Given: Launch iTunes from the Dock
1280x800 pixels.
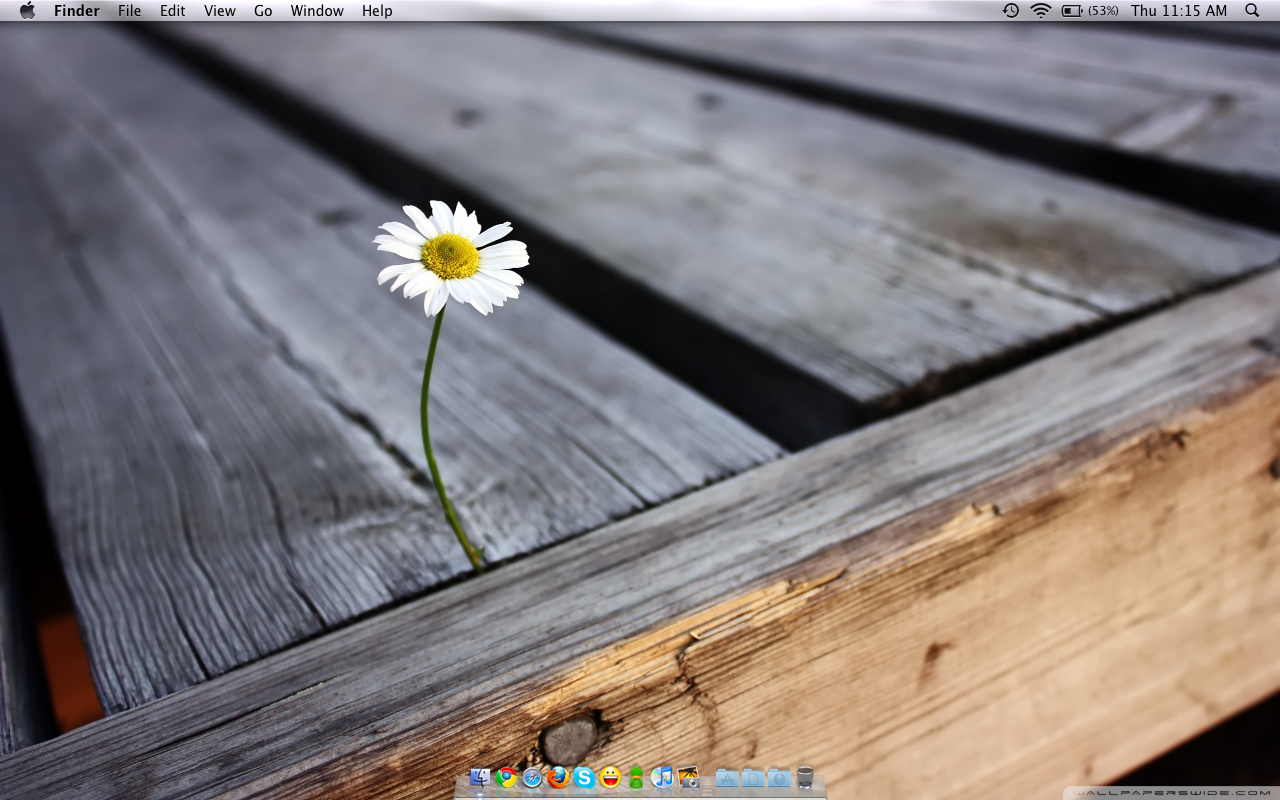Looking at the screenshot, I should (662, 777).
